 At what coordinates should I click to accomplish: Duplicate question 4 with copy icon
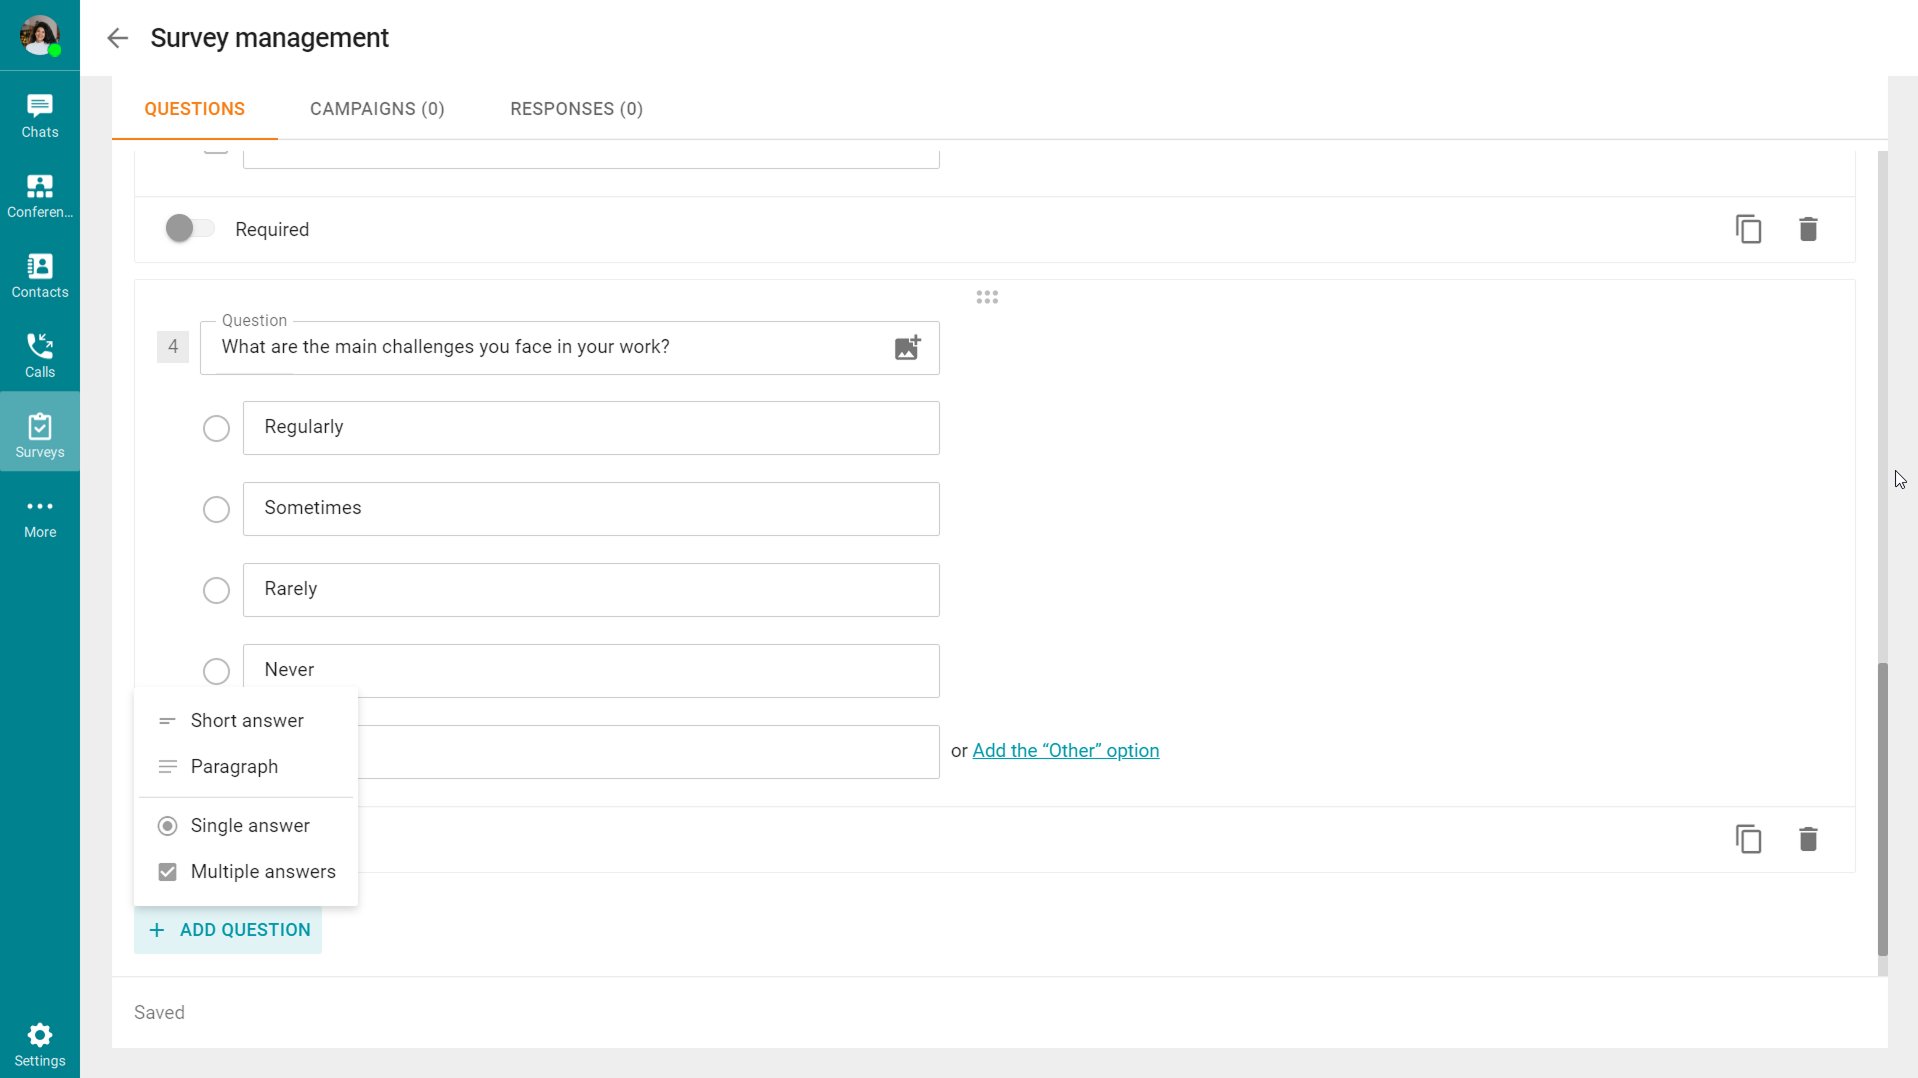[1748, 839]
